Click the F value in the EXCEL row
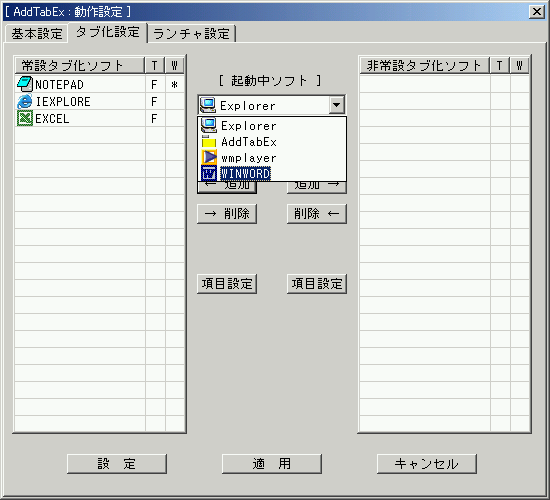 [154, 119]
